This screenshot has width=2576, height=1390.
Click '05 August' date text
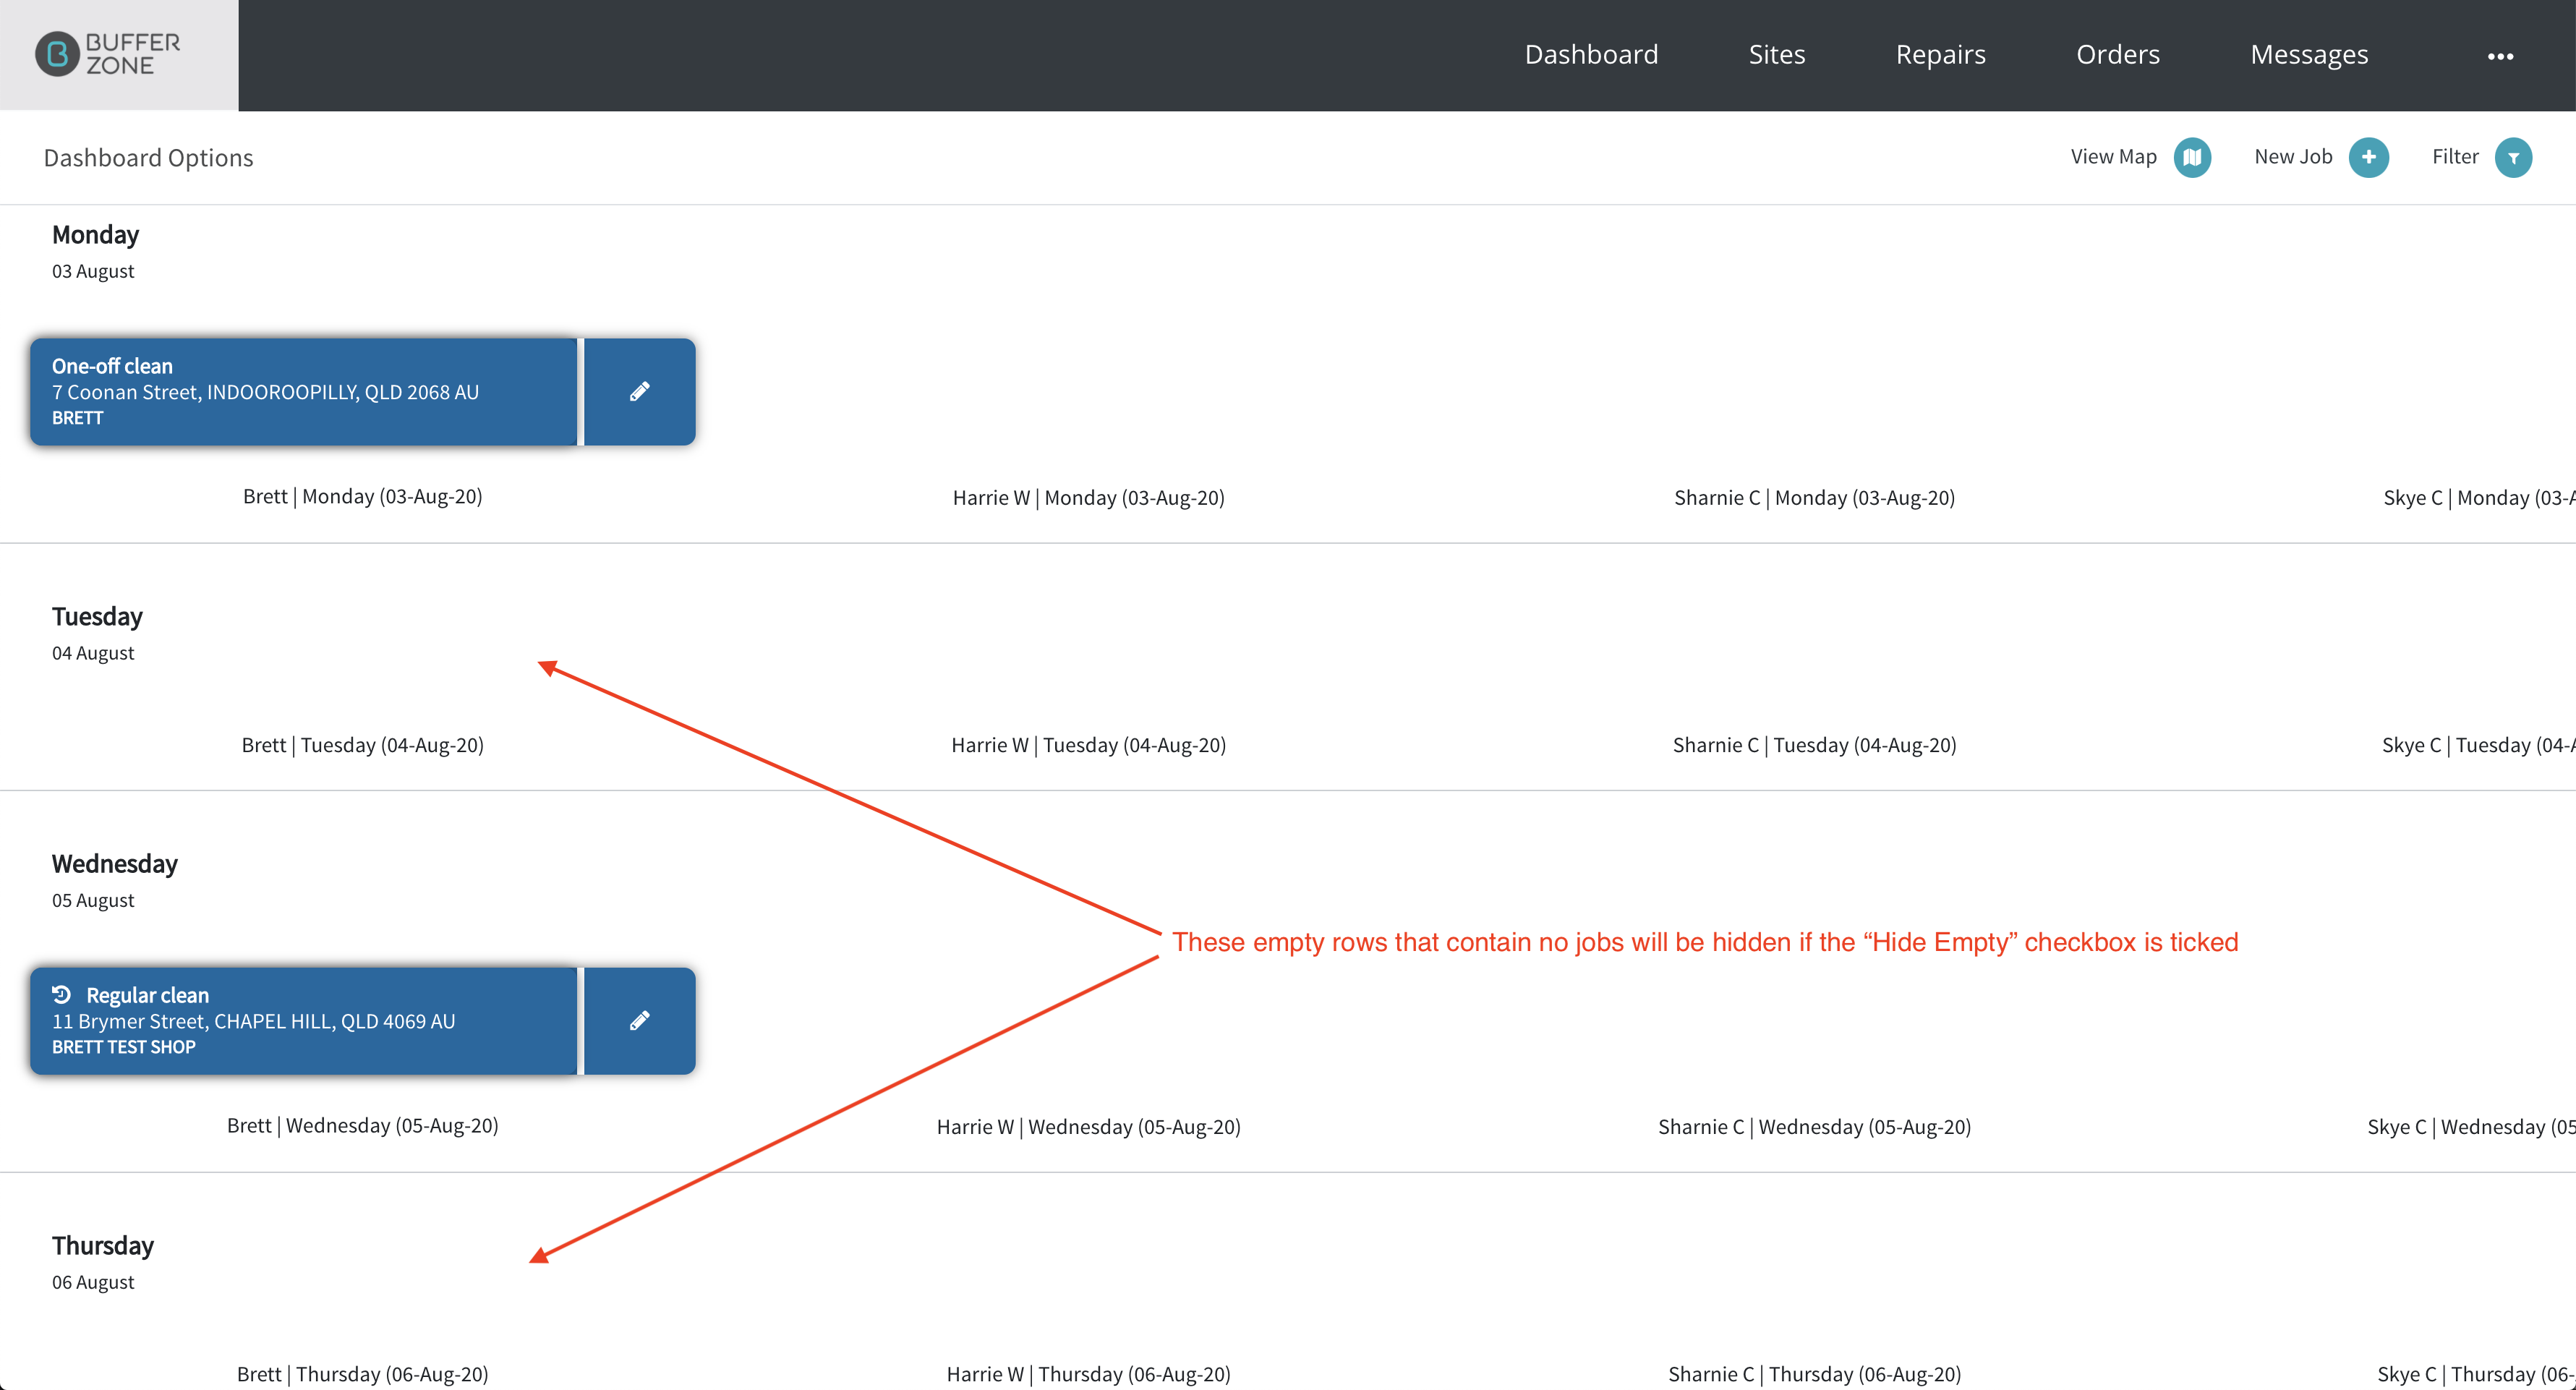click(x=93, y=901)
